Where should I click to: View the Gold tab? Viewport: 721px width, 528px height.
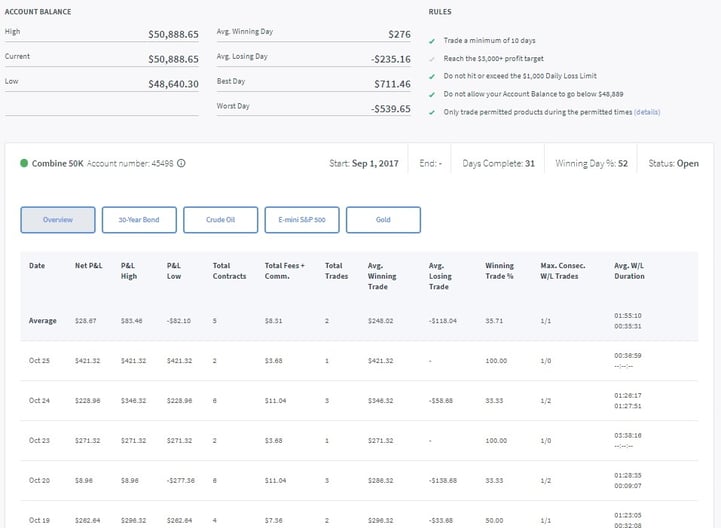click(x=383, y=220)
